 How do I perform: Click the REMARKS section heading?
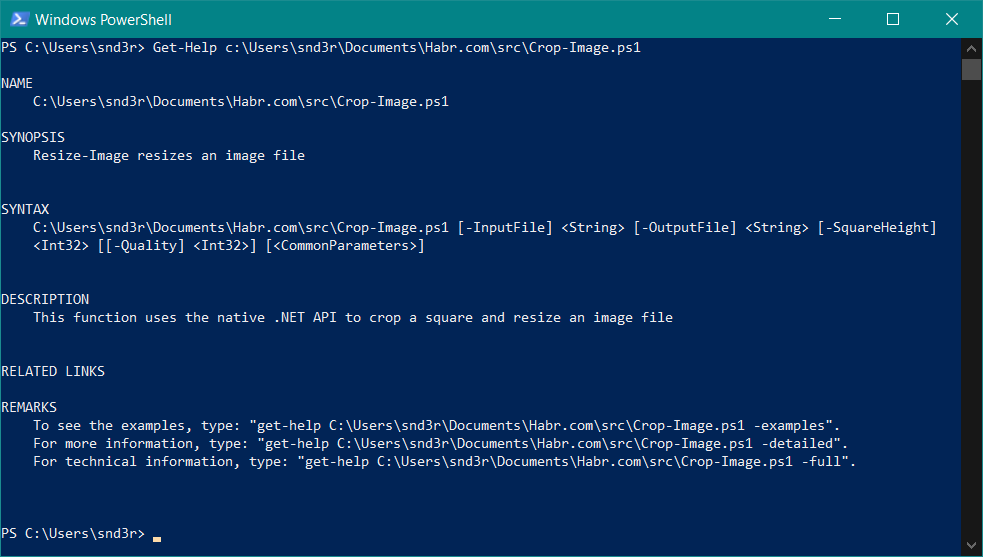point(29,407)
